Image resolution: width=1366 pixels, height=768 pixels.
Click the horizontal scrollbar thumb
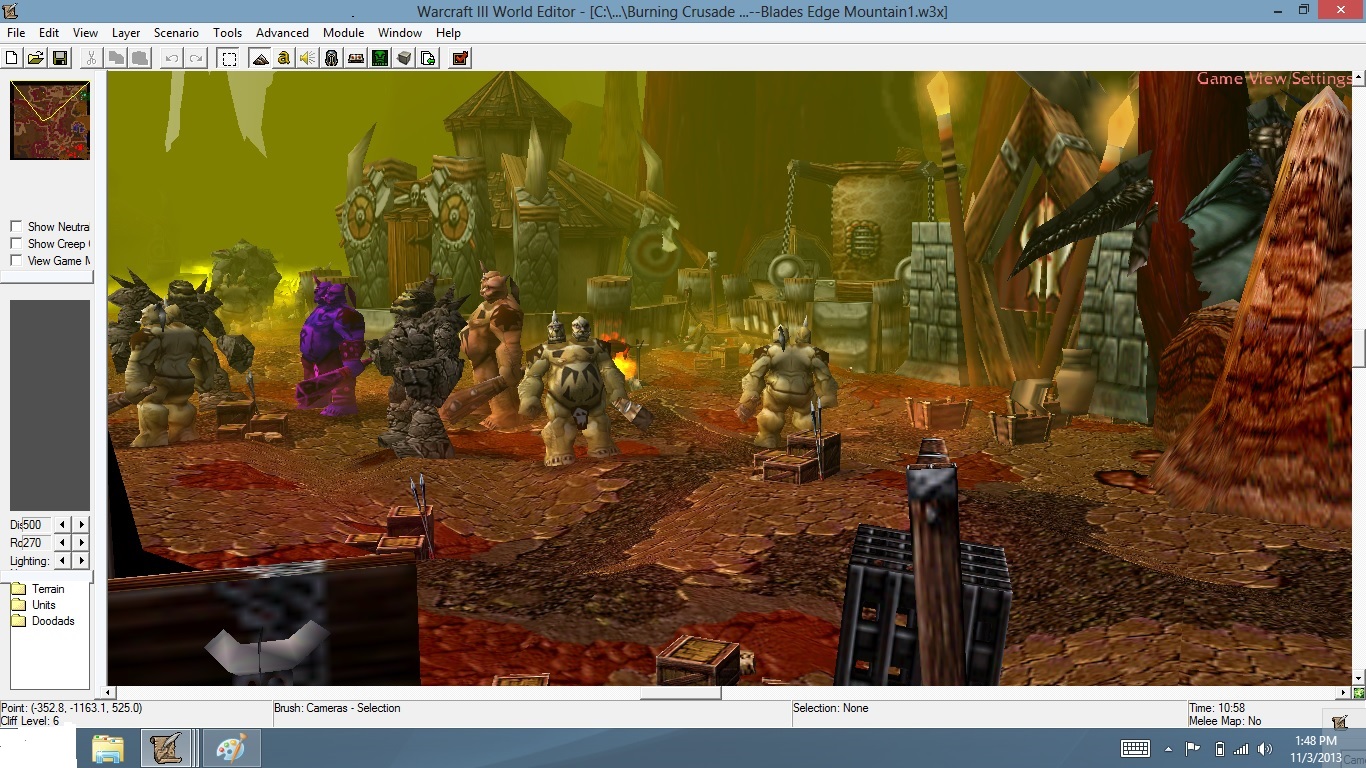click(680, 692)
